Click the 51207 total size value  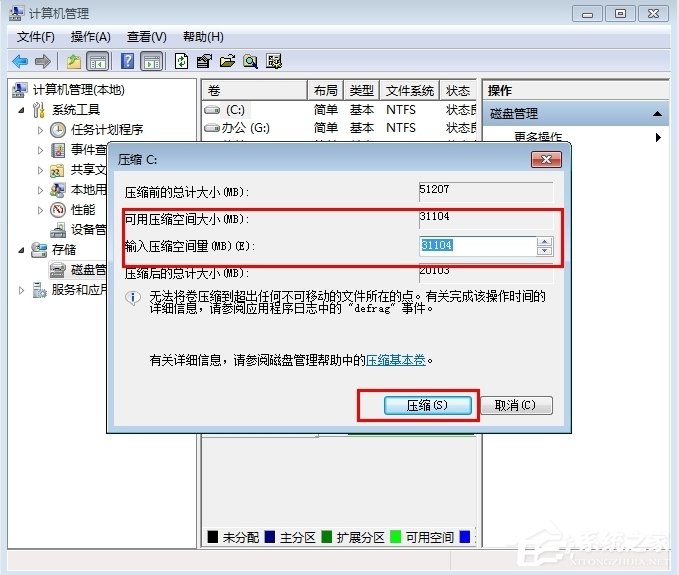tap(434, 189)
